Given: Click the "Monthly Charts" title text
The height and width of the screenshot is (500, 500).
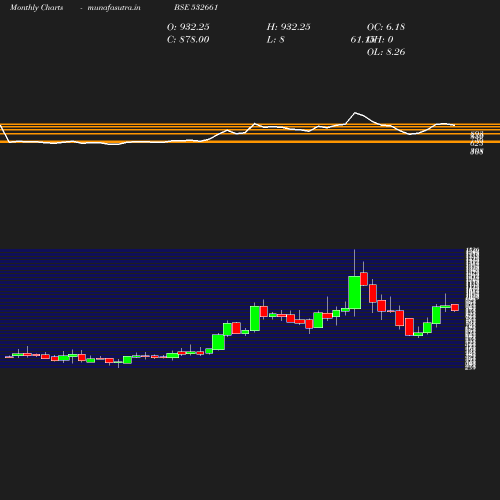Looking at the screenshot, I should pyautogui.click(x=36, y=8).
